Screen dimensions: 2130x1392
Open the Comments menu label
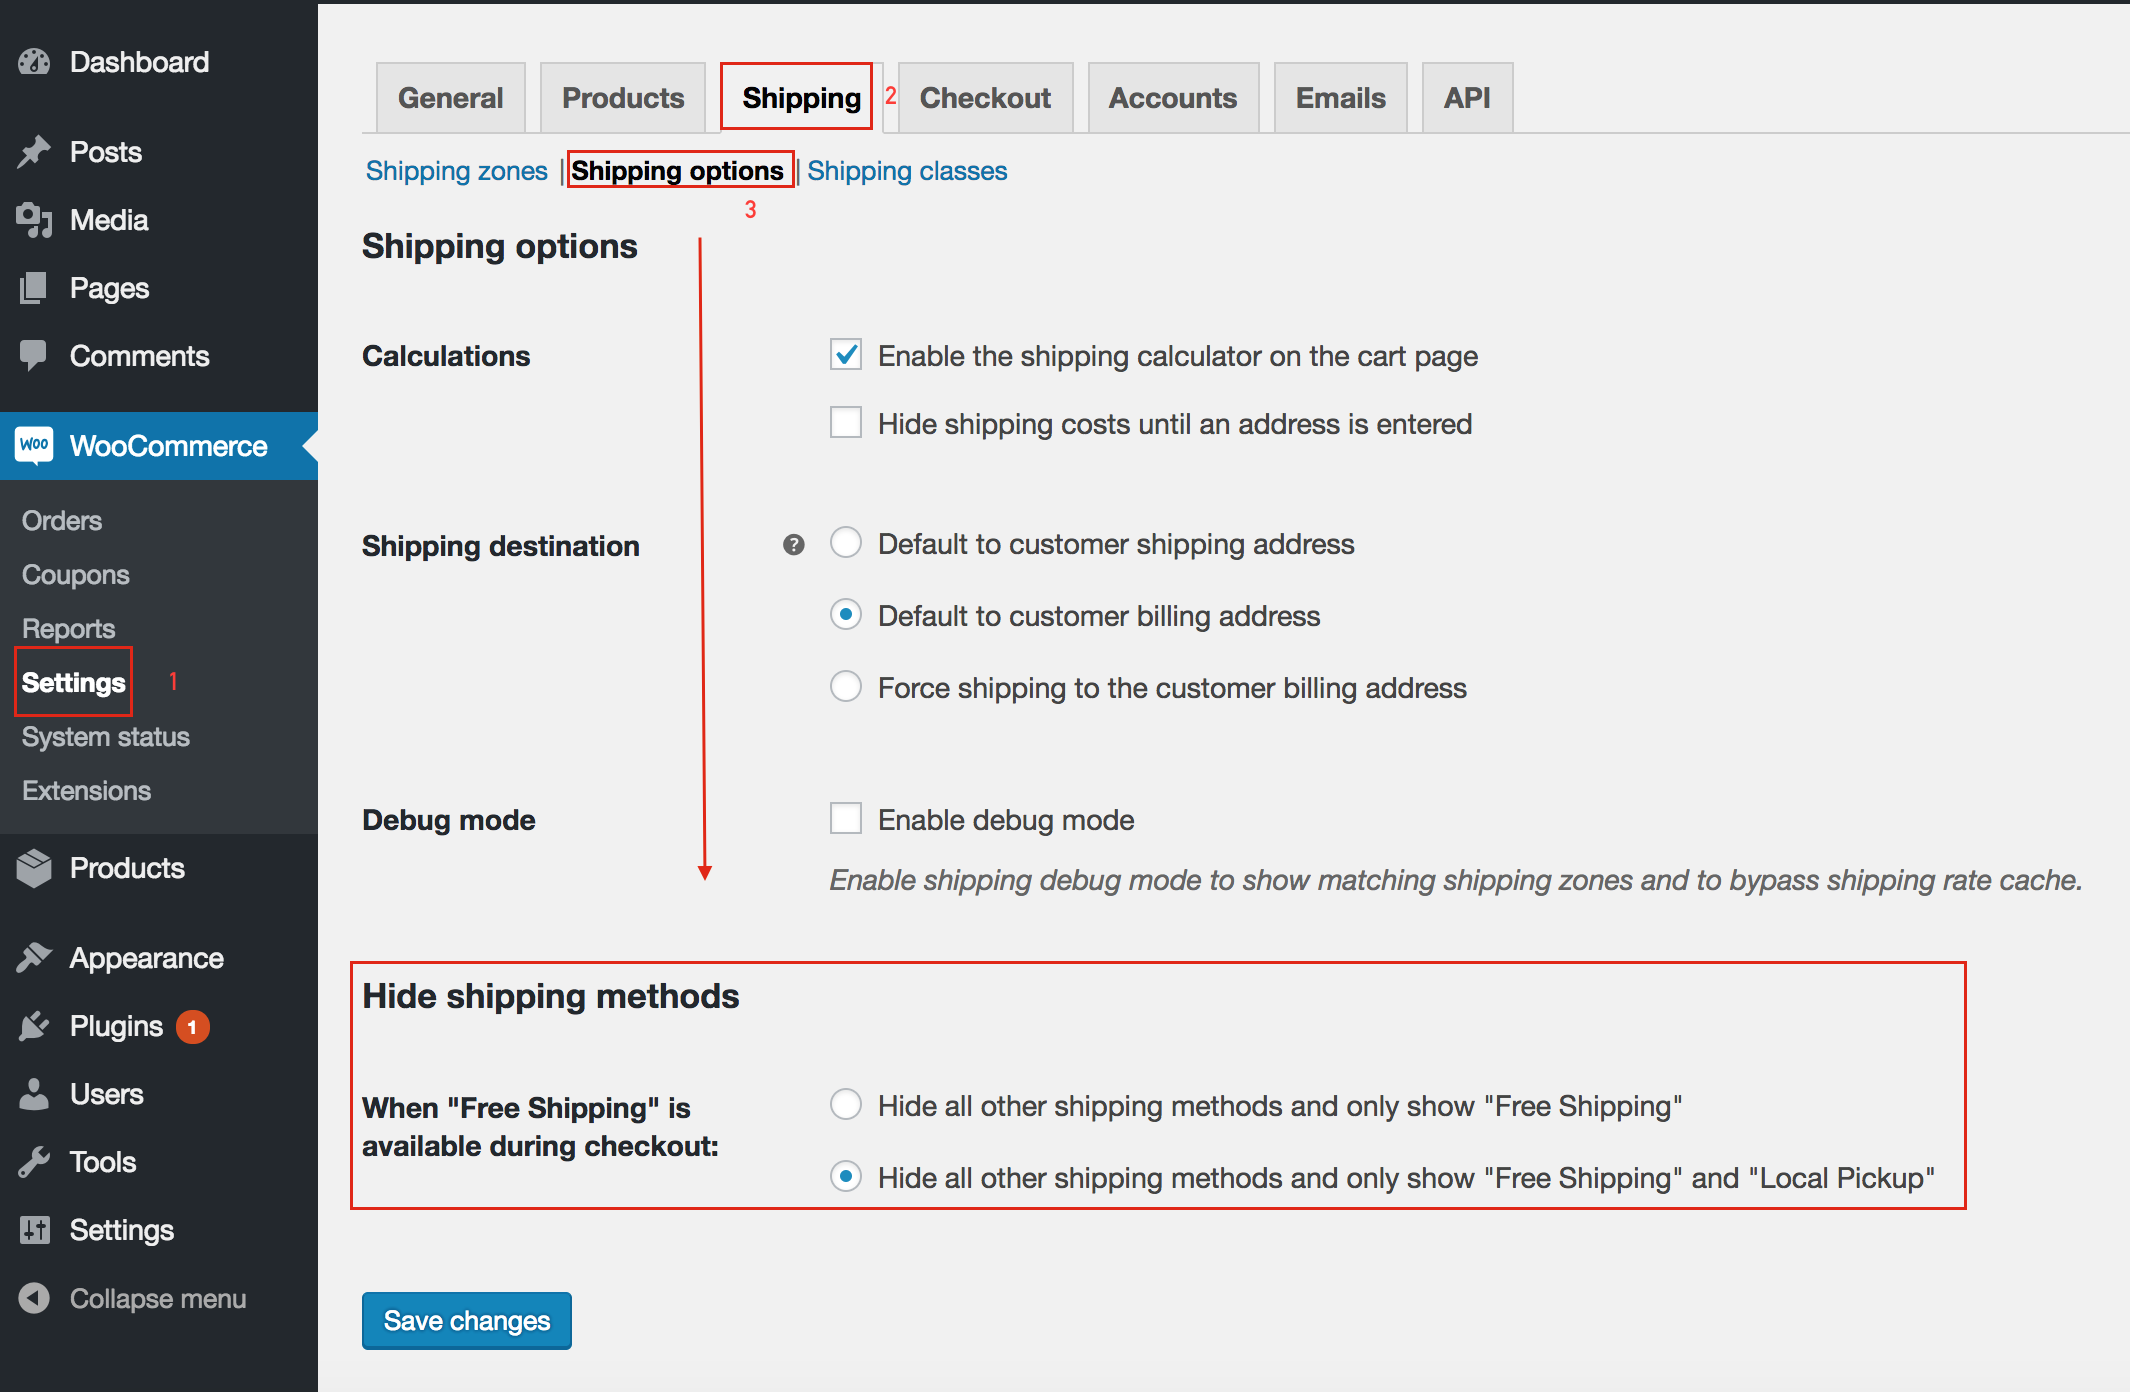coord(140,356)
